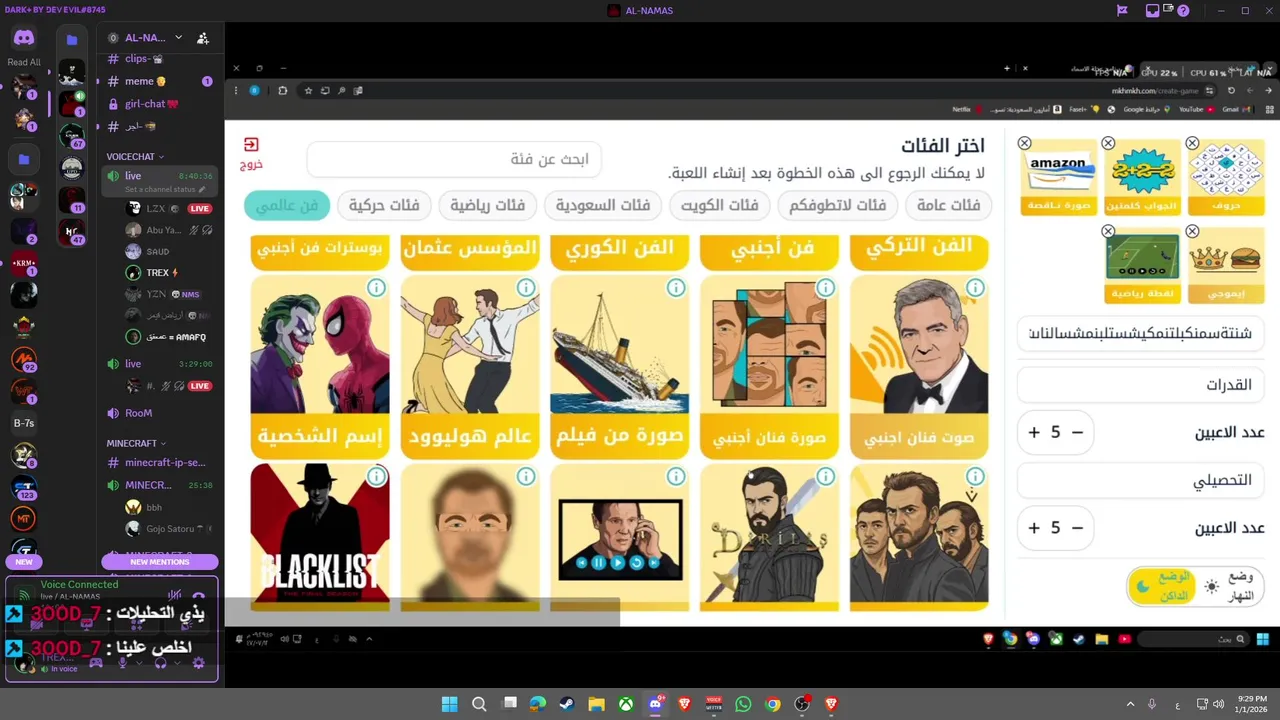The width and height of the screenshot is (1280, 720).
Task: Click Windows Start button on taskbar
Action: tap(450, 704)
